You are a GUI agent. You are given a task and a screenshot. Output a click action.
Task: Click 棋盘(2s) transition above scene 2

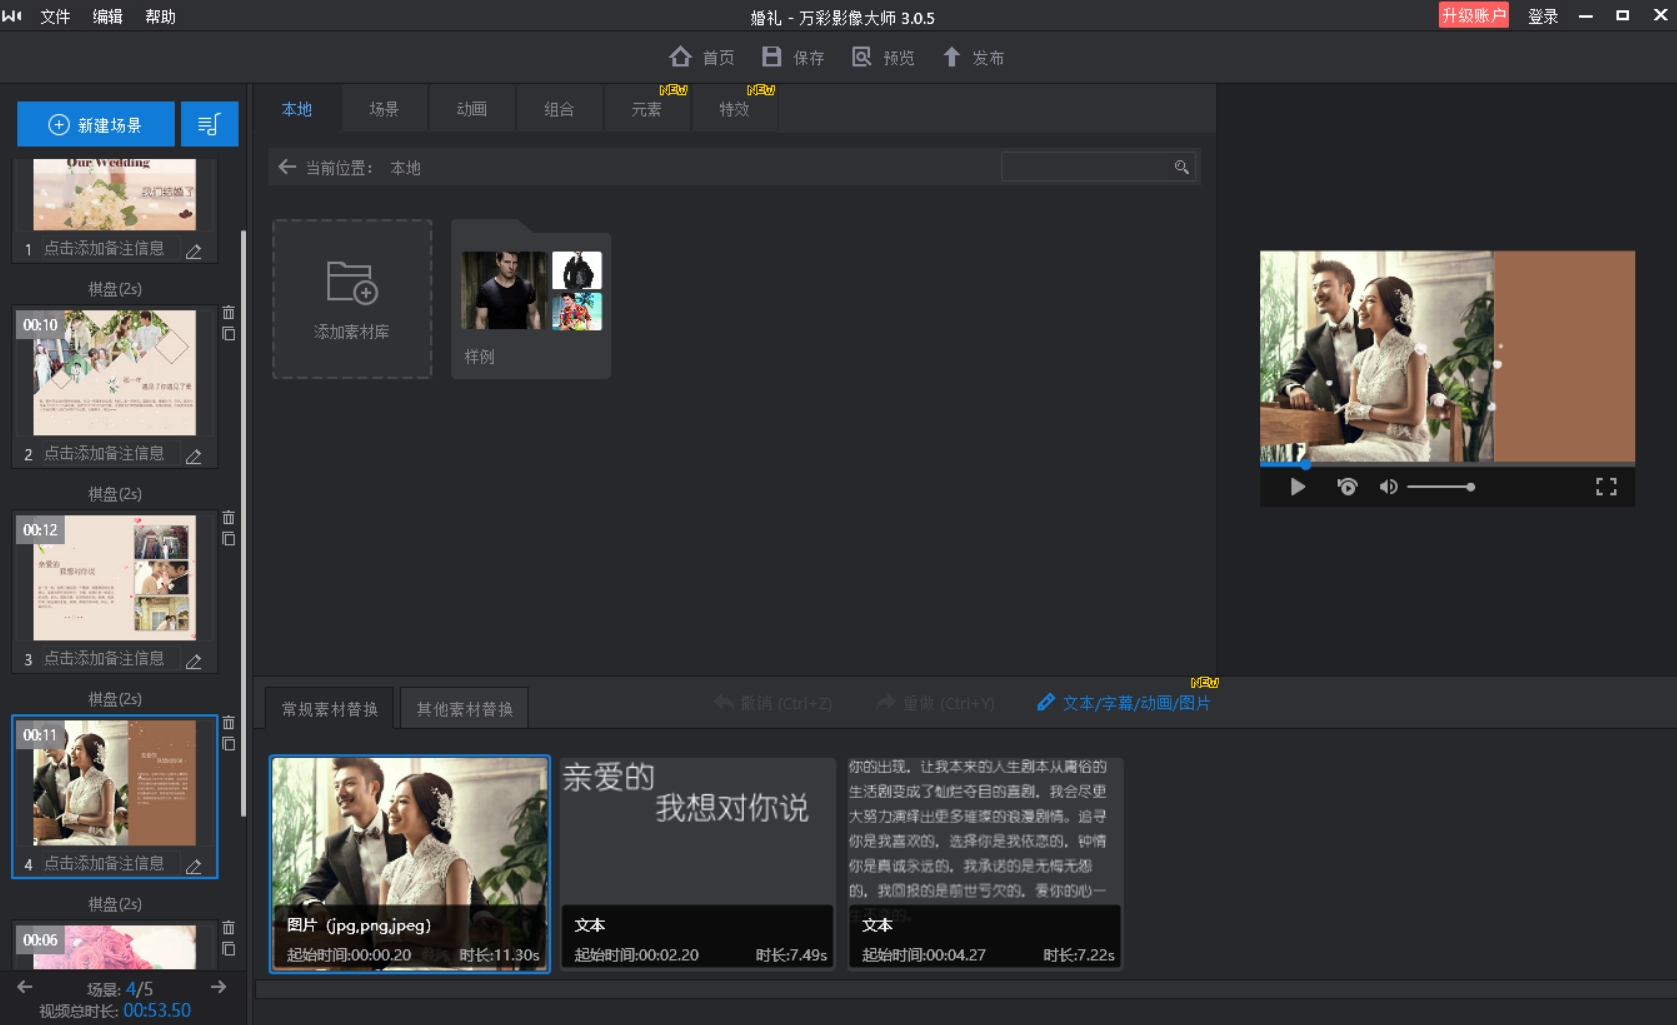coord(115,289)
